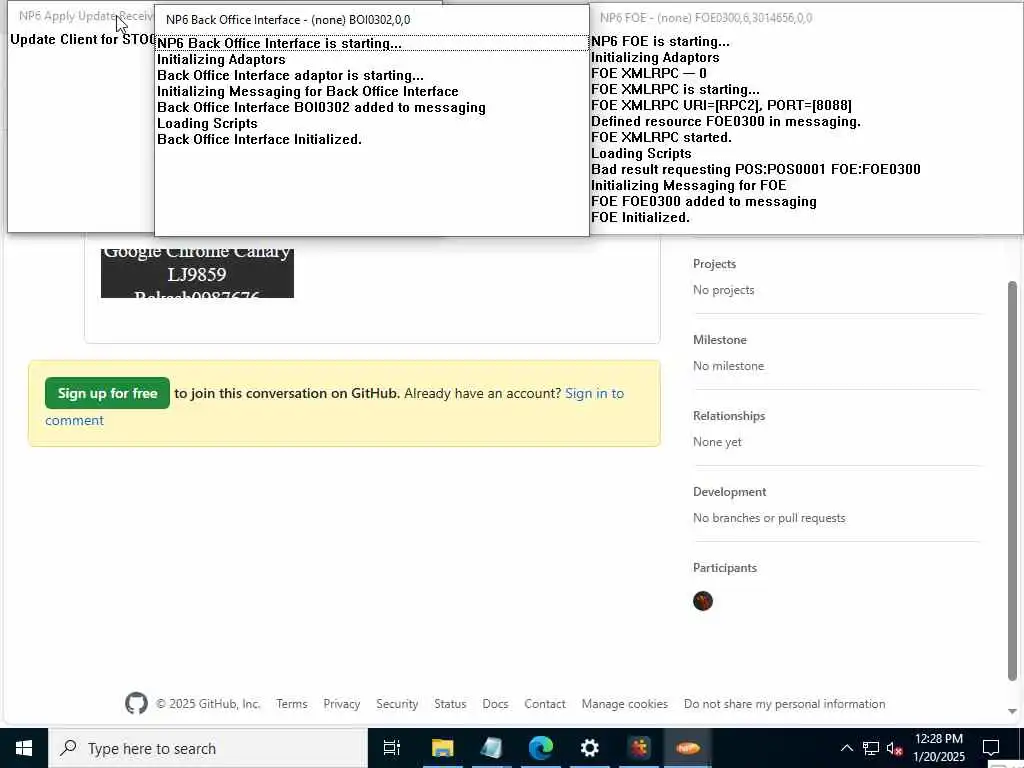This screenshot has height=768, width=1024.
Task: Open the Status footer link
Action: (450, 703)
